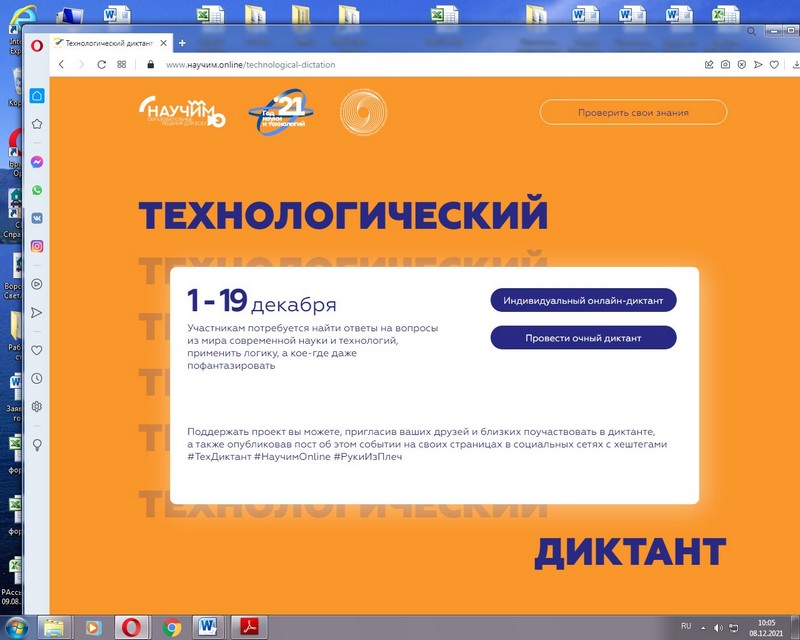This screenshot has width=800, height=640.
Task: Click Проверить свои знания button
Action: tap(633, 112)
